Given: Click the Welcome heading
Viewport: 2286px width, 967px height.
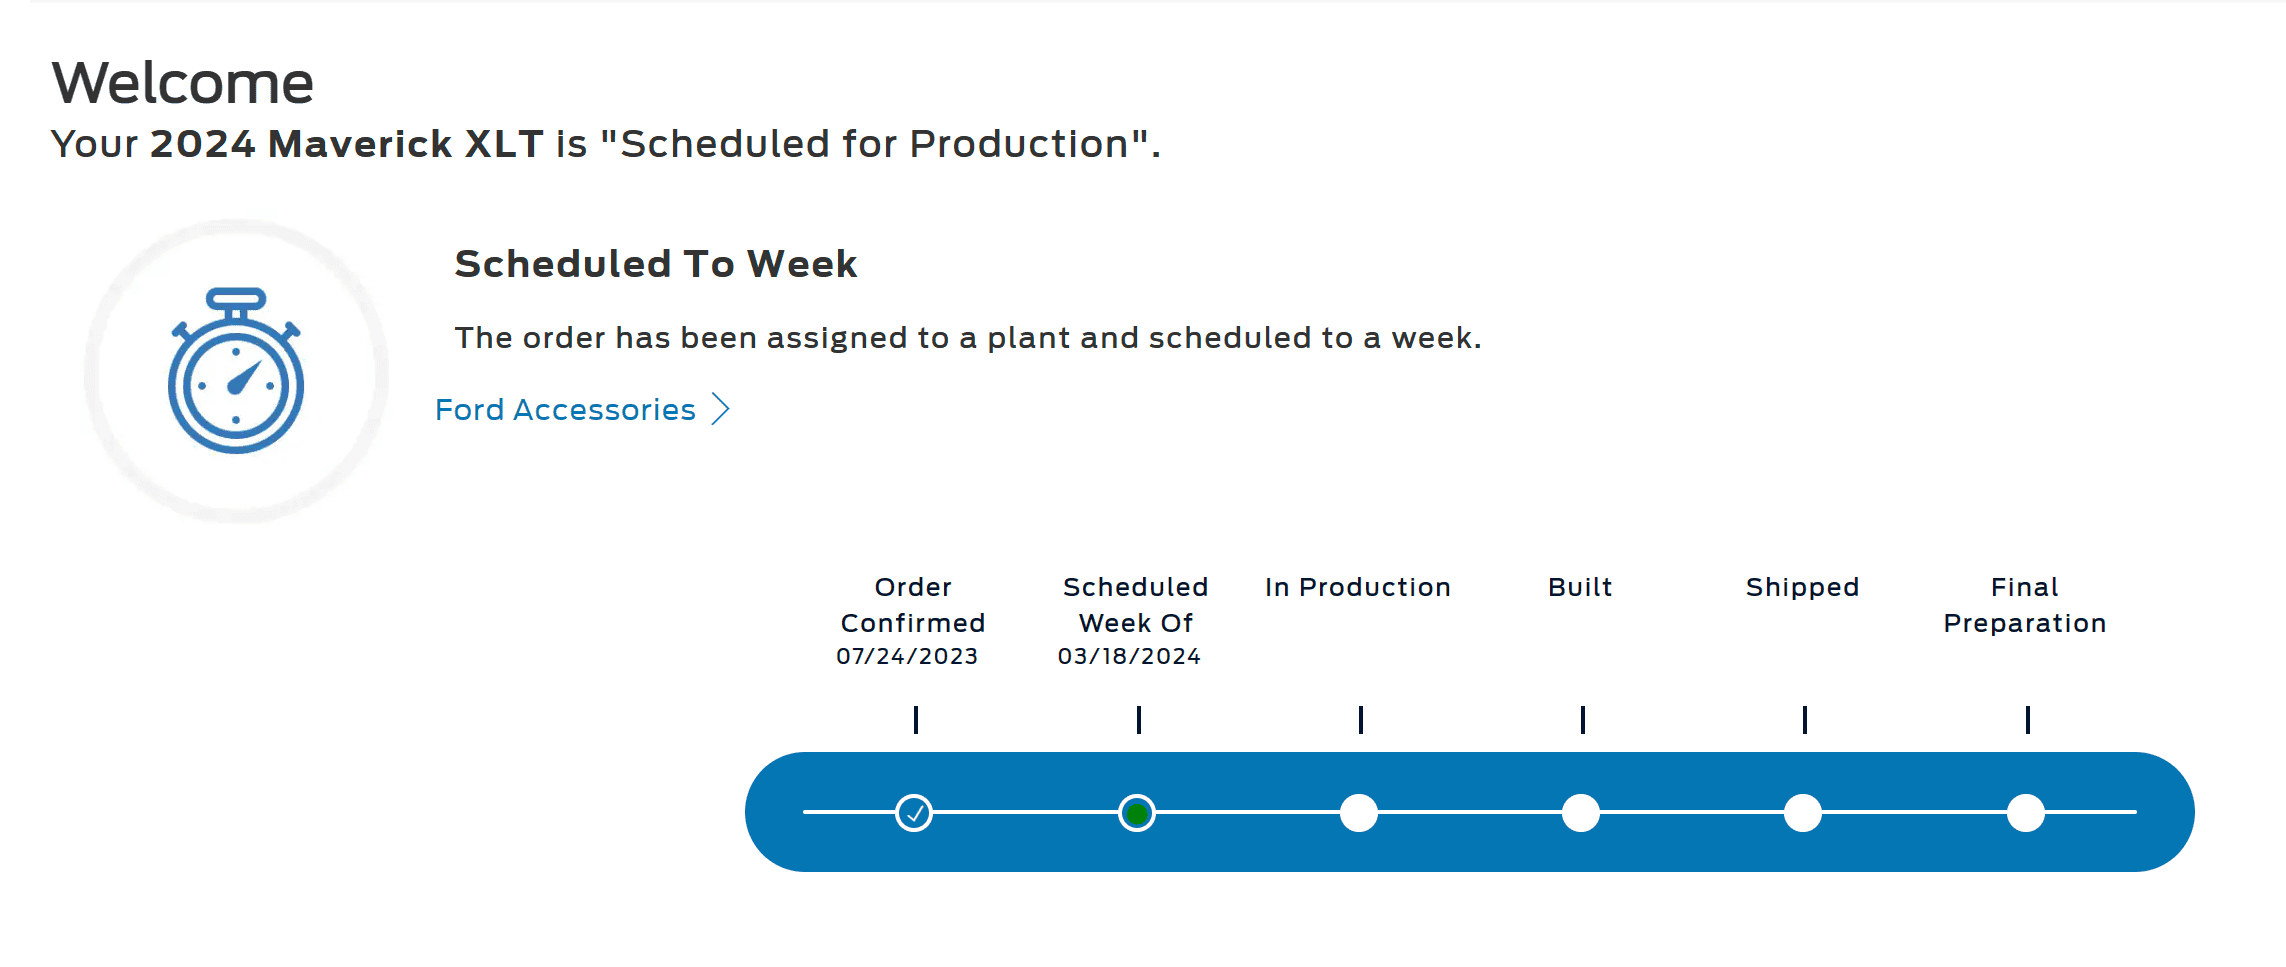Looking at the screenshot, I should point(183,82).
